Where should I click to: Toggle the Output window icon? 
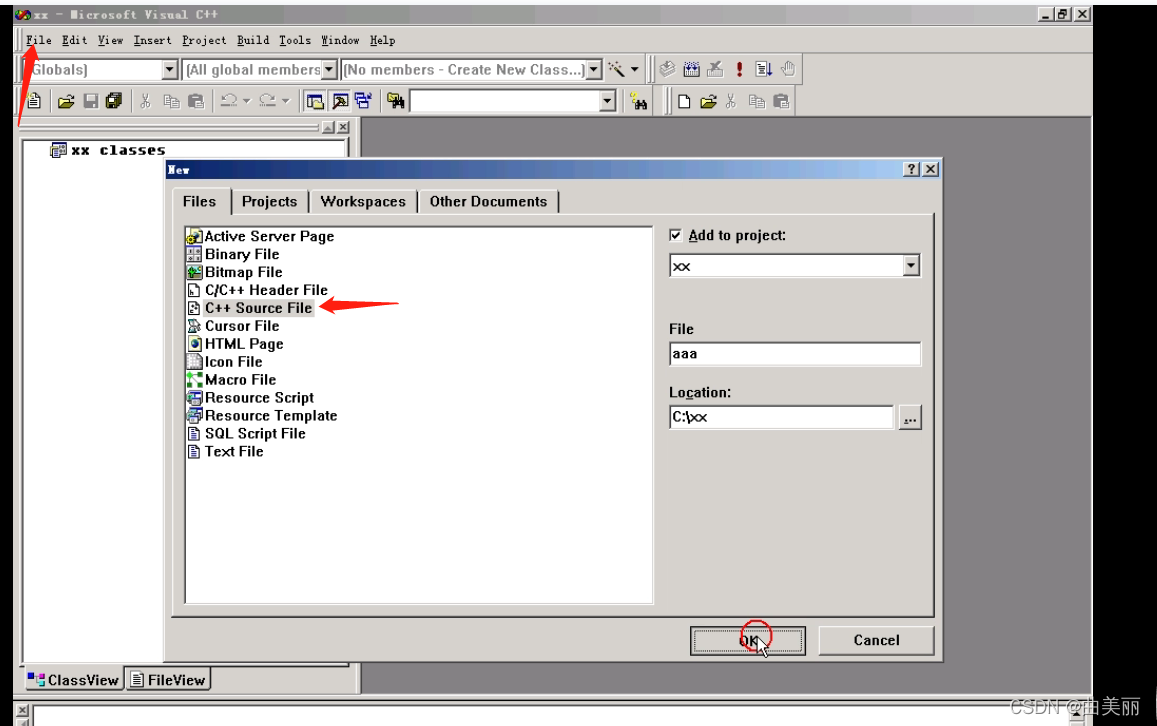tap(339, 101)
